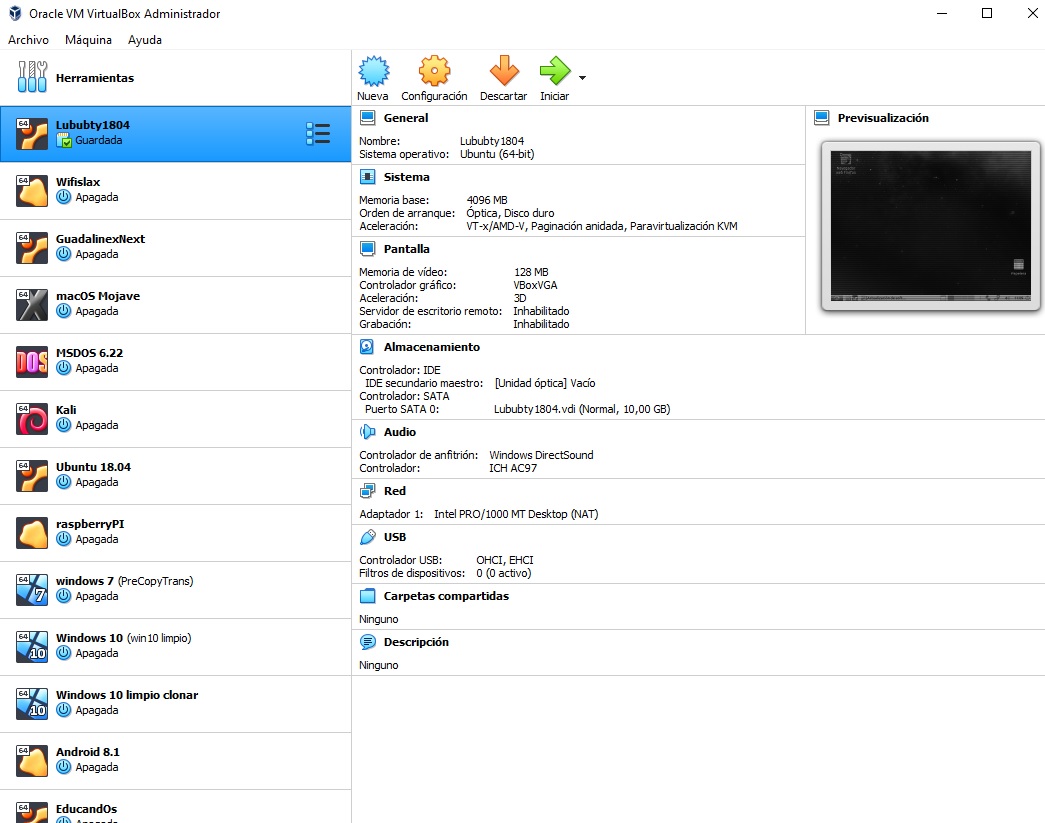Open Configuración gear icon

tap(434, 72)
